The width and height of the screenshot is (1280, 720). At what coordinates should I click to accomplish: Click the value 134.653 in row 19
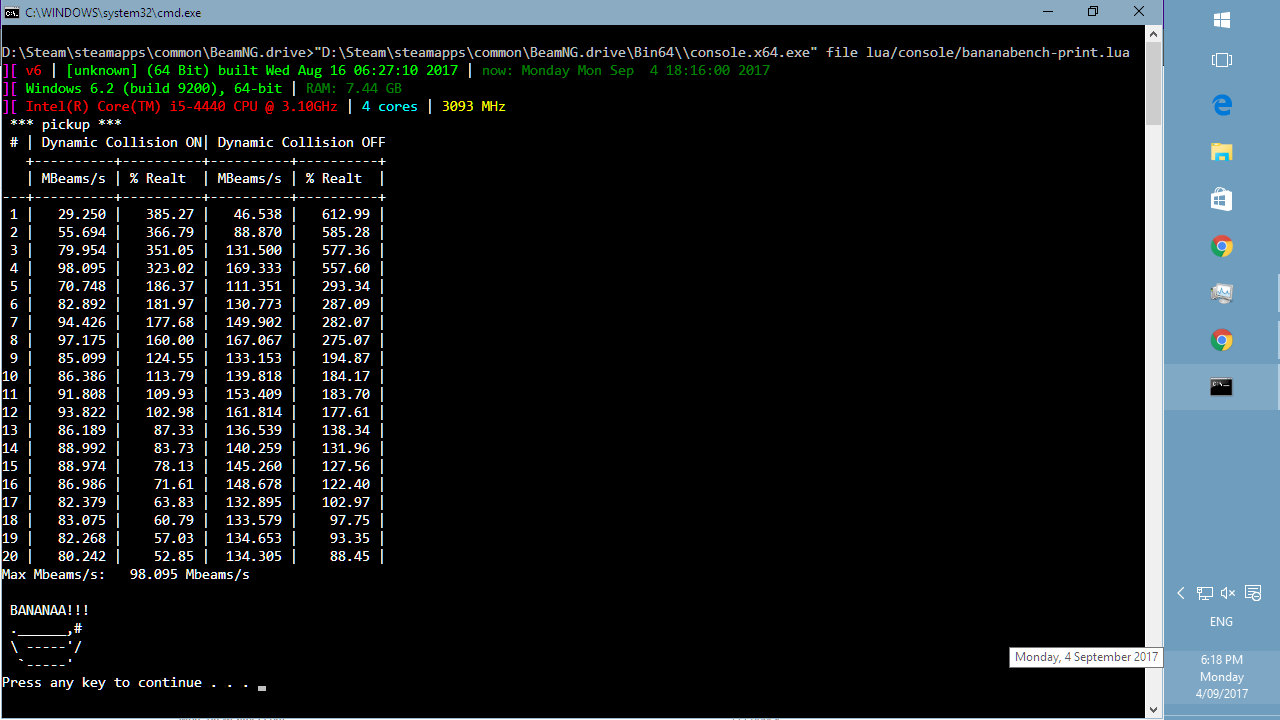pos(254,538)
